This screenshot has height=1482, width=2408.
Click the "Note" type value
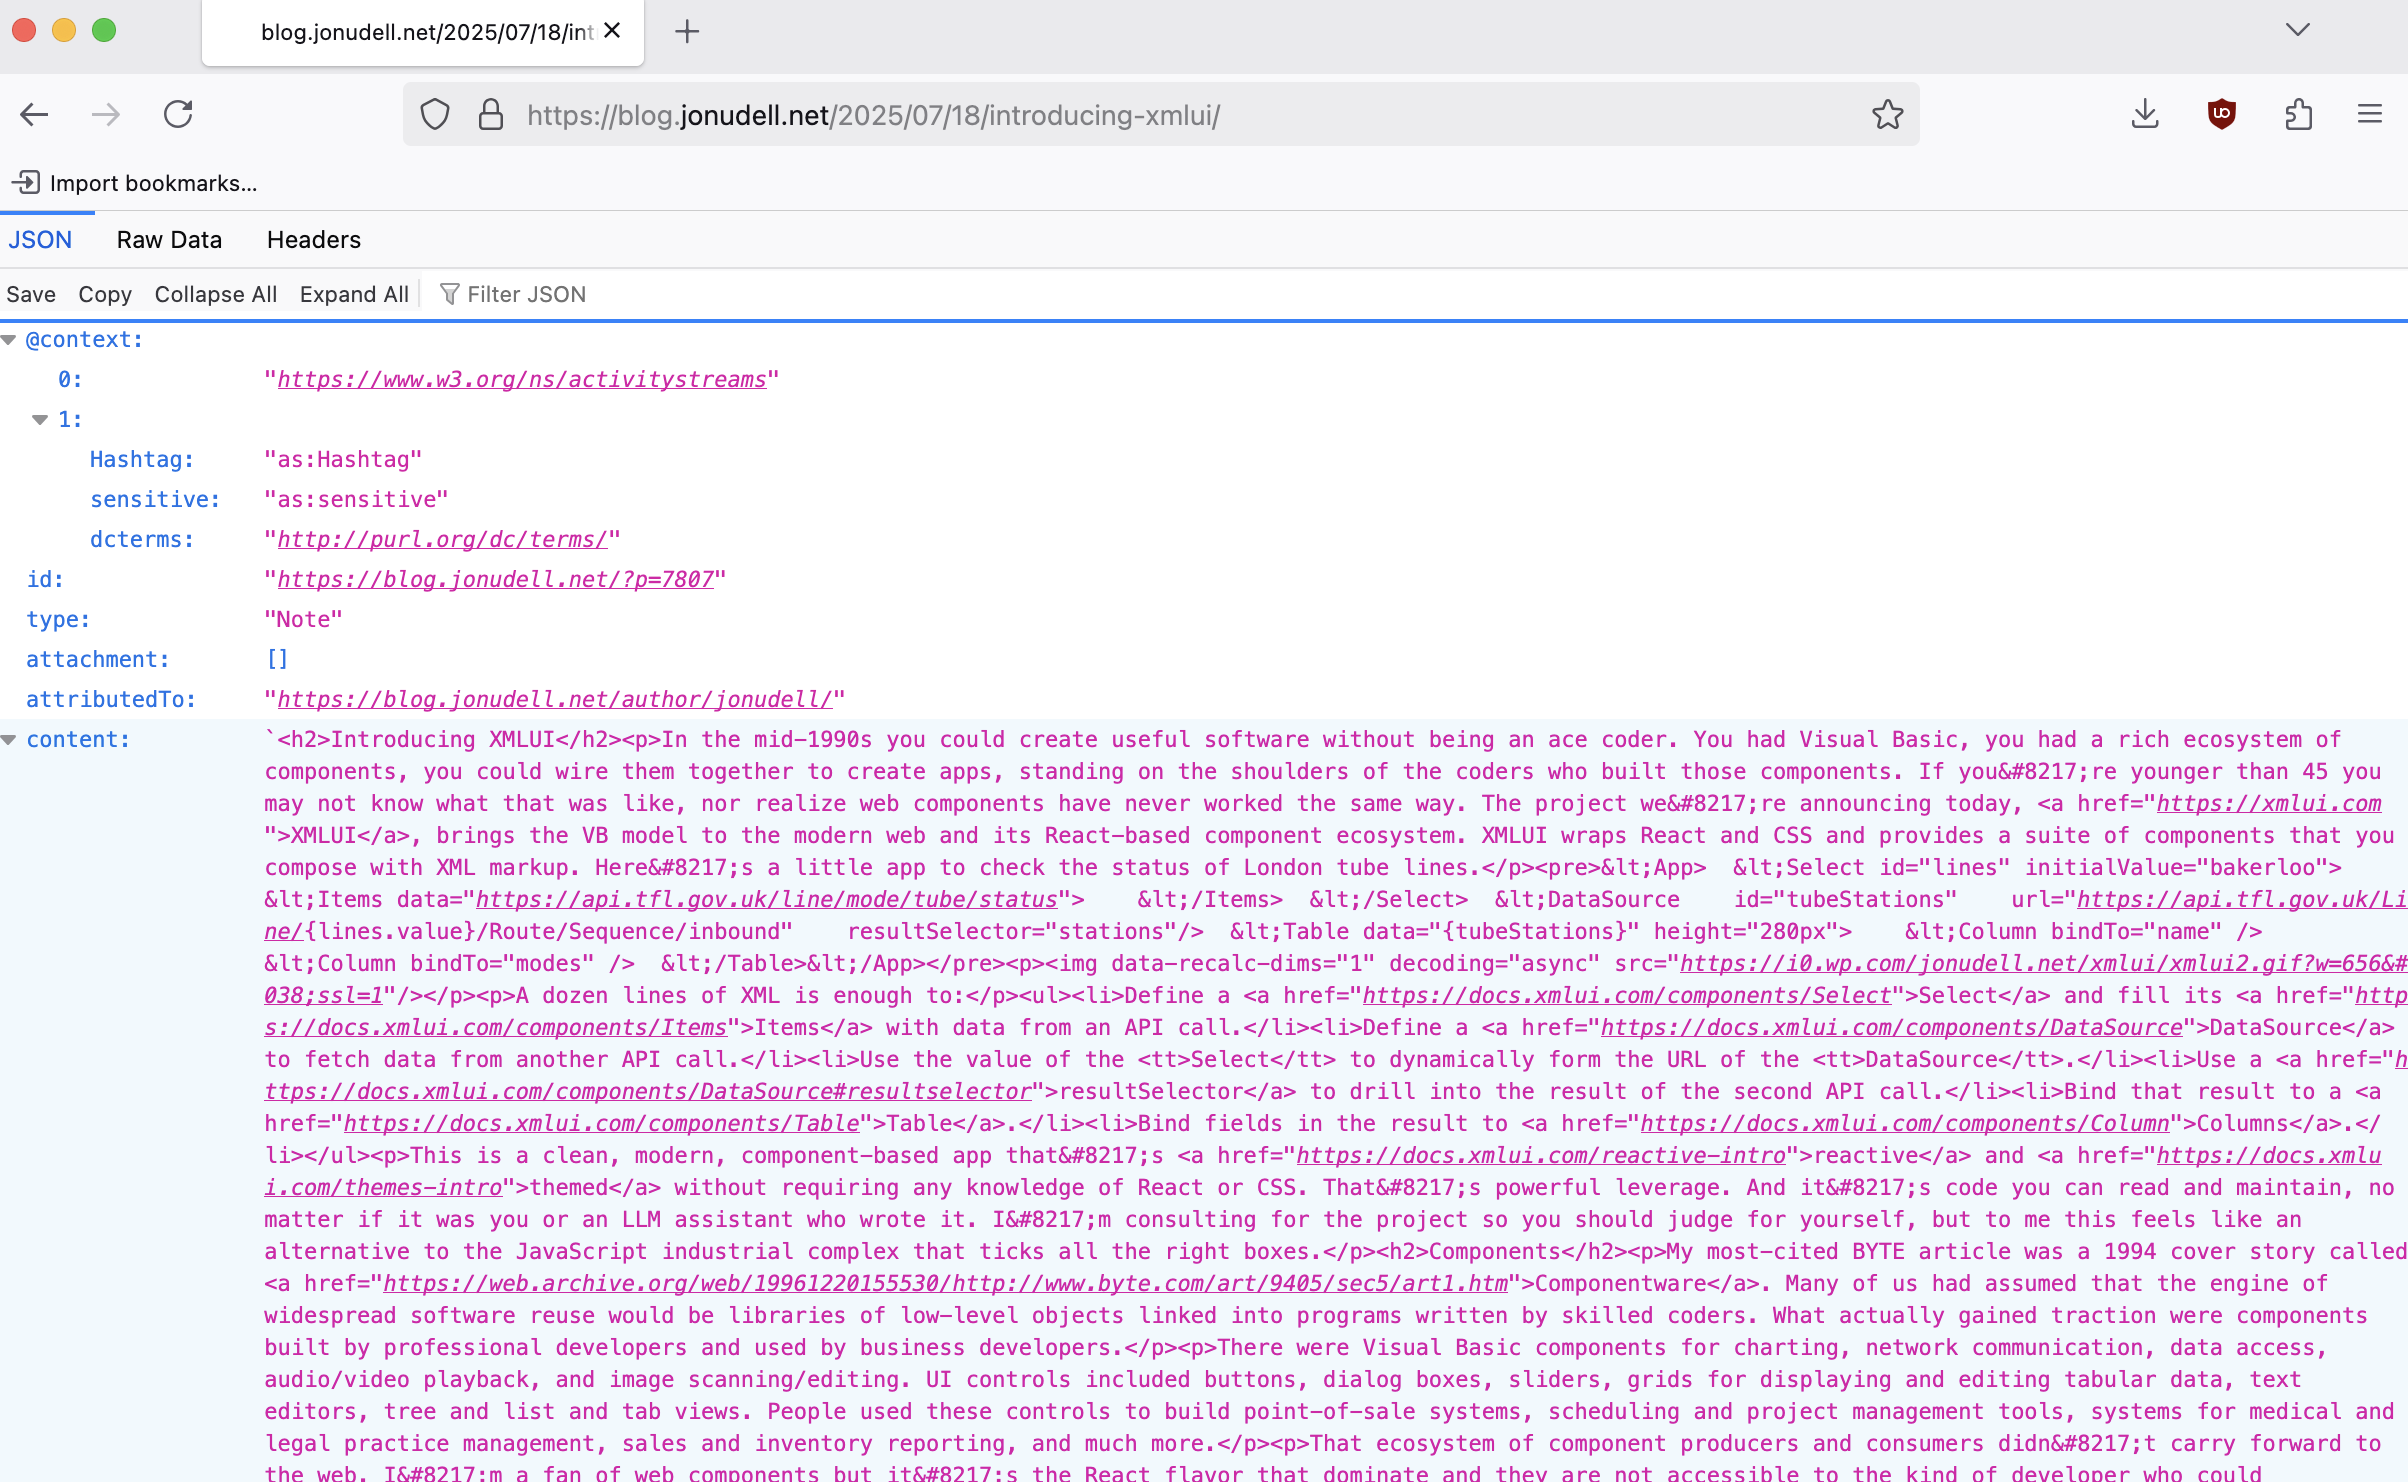point(303,620)
